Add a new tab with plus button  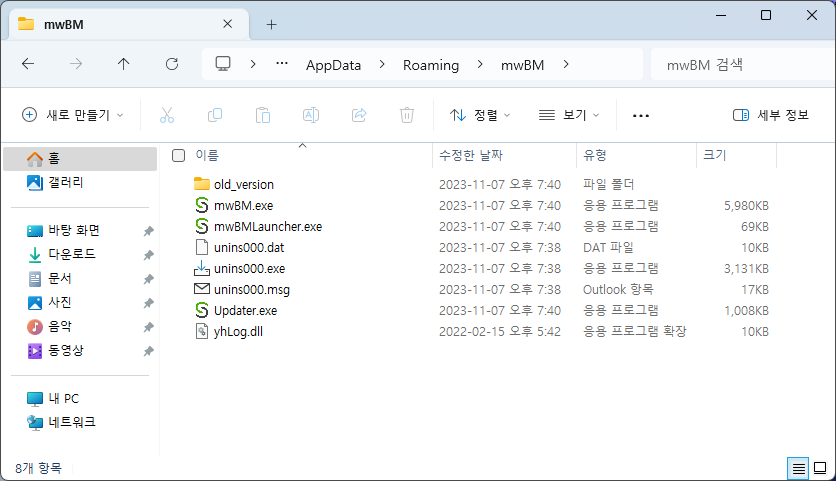[271, 25]
